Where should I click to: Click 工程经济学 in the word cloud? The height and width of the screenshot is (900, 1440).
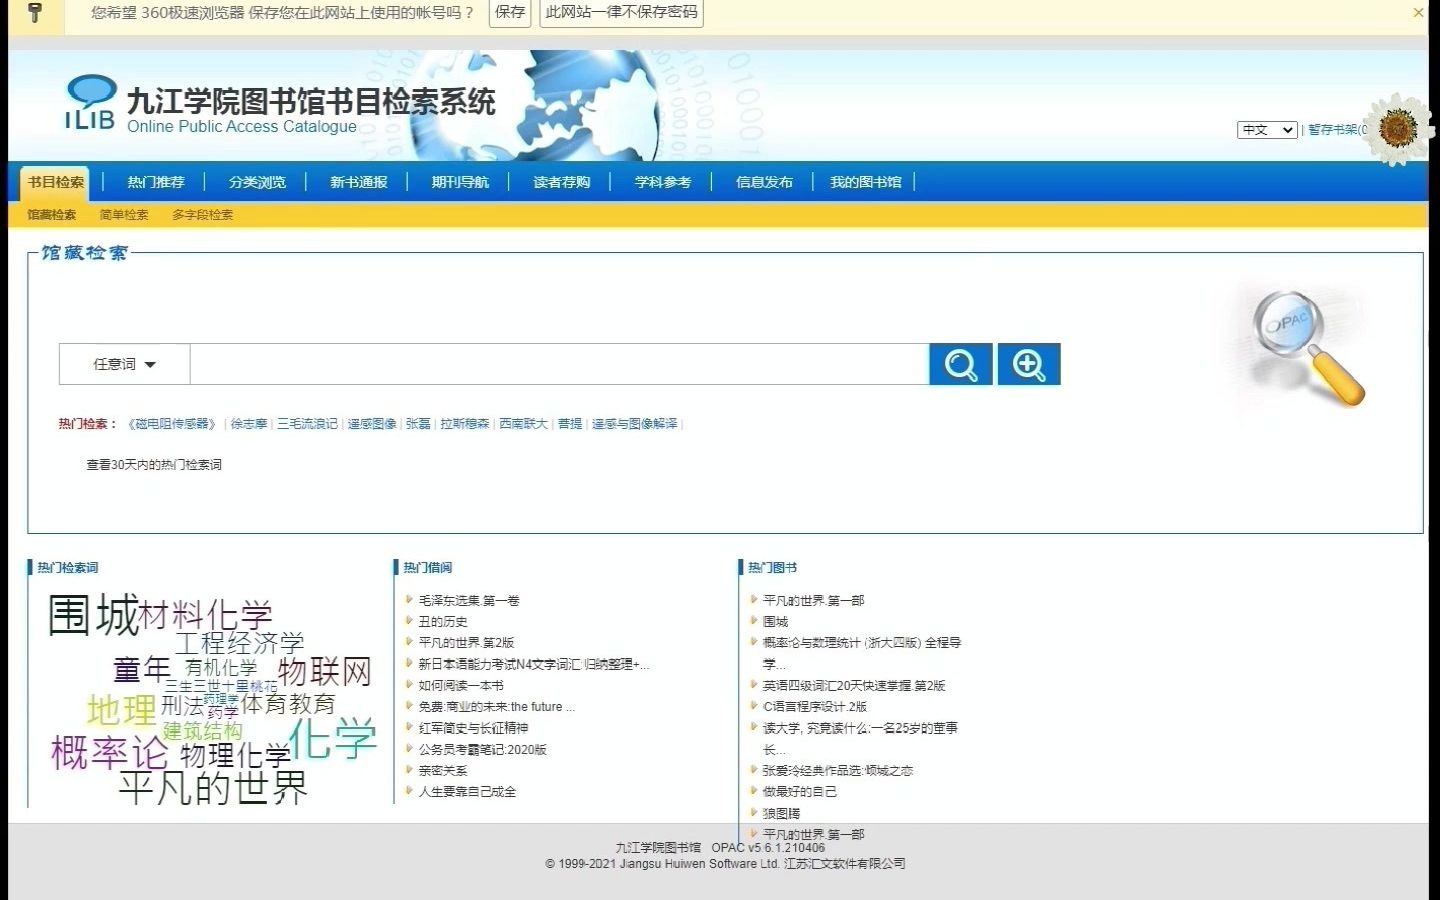click(x=239, y=642)
